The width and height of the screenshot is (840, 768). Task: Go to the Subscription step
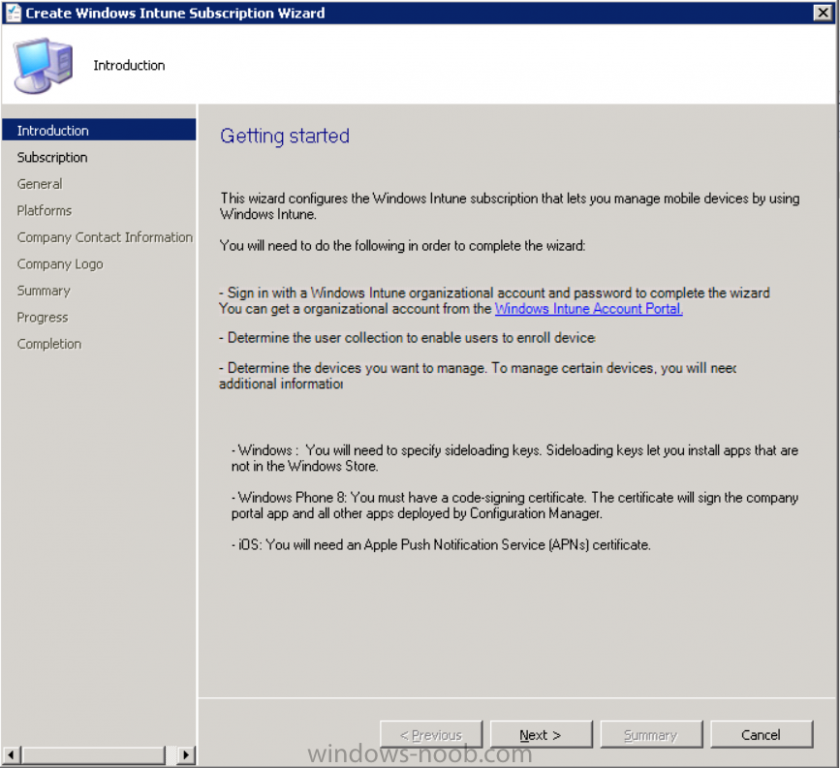click(x=52, y=157)
